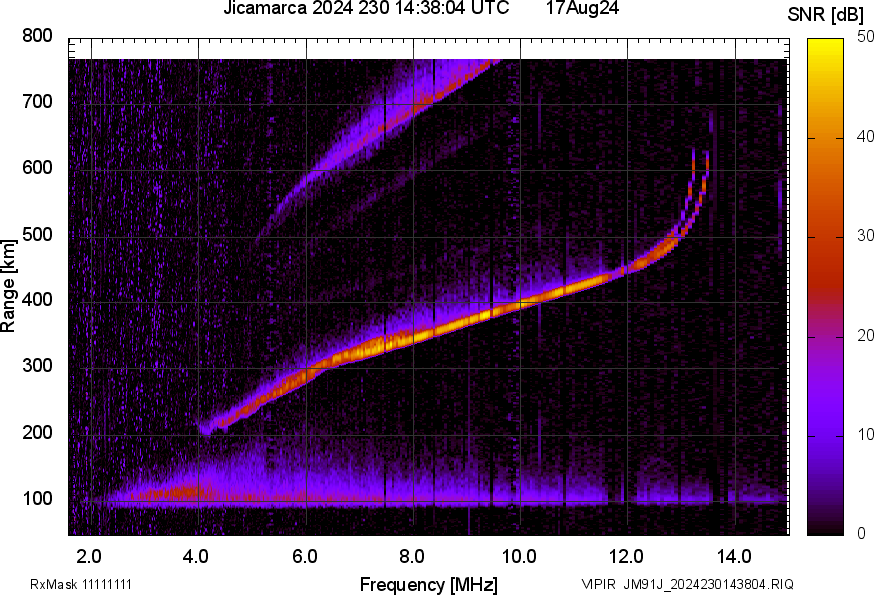Click the frequency tick label '10.0'

tap(519, 556)
